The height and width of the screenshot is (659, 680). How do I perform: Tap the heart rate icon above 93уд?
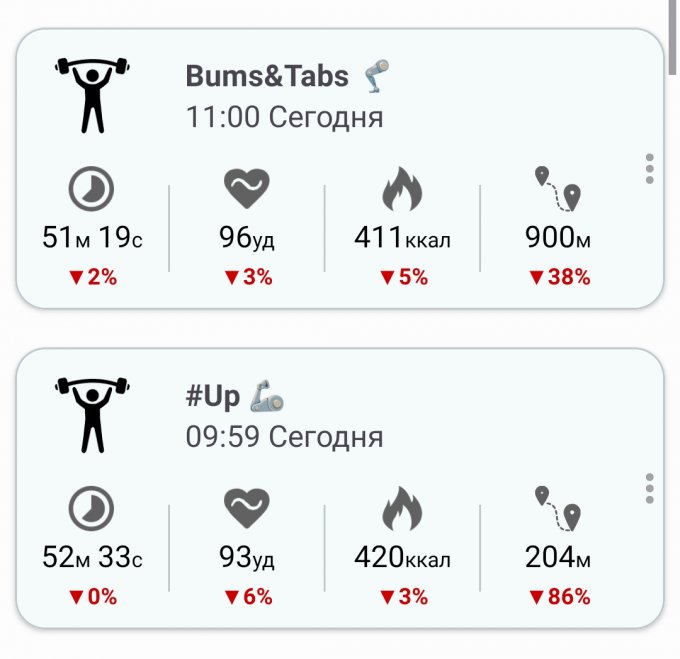[x=246, y=509]
